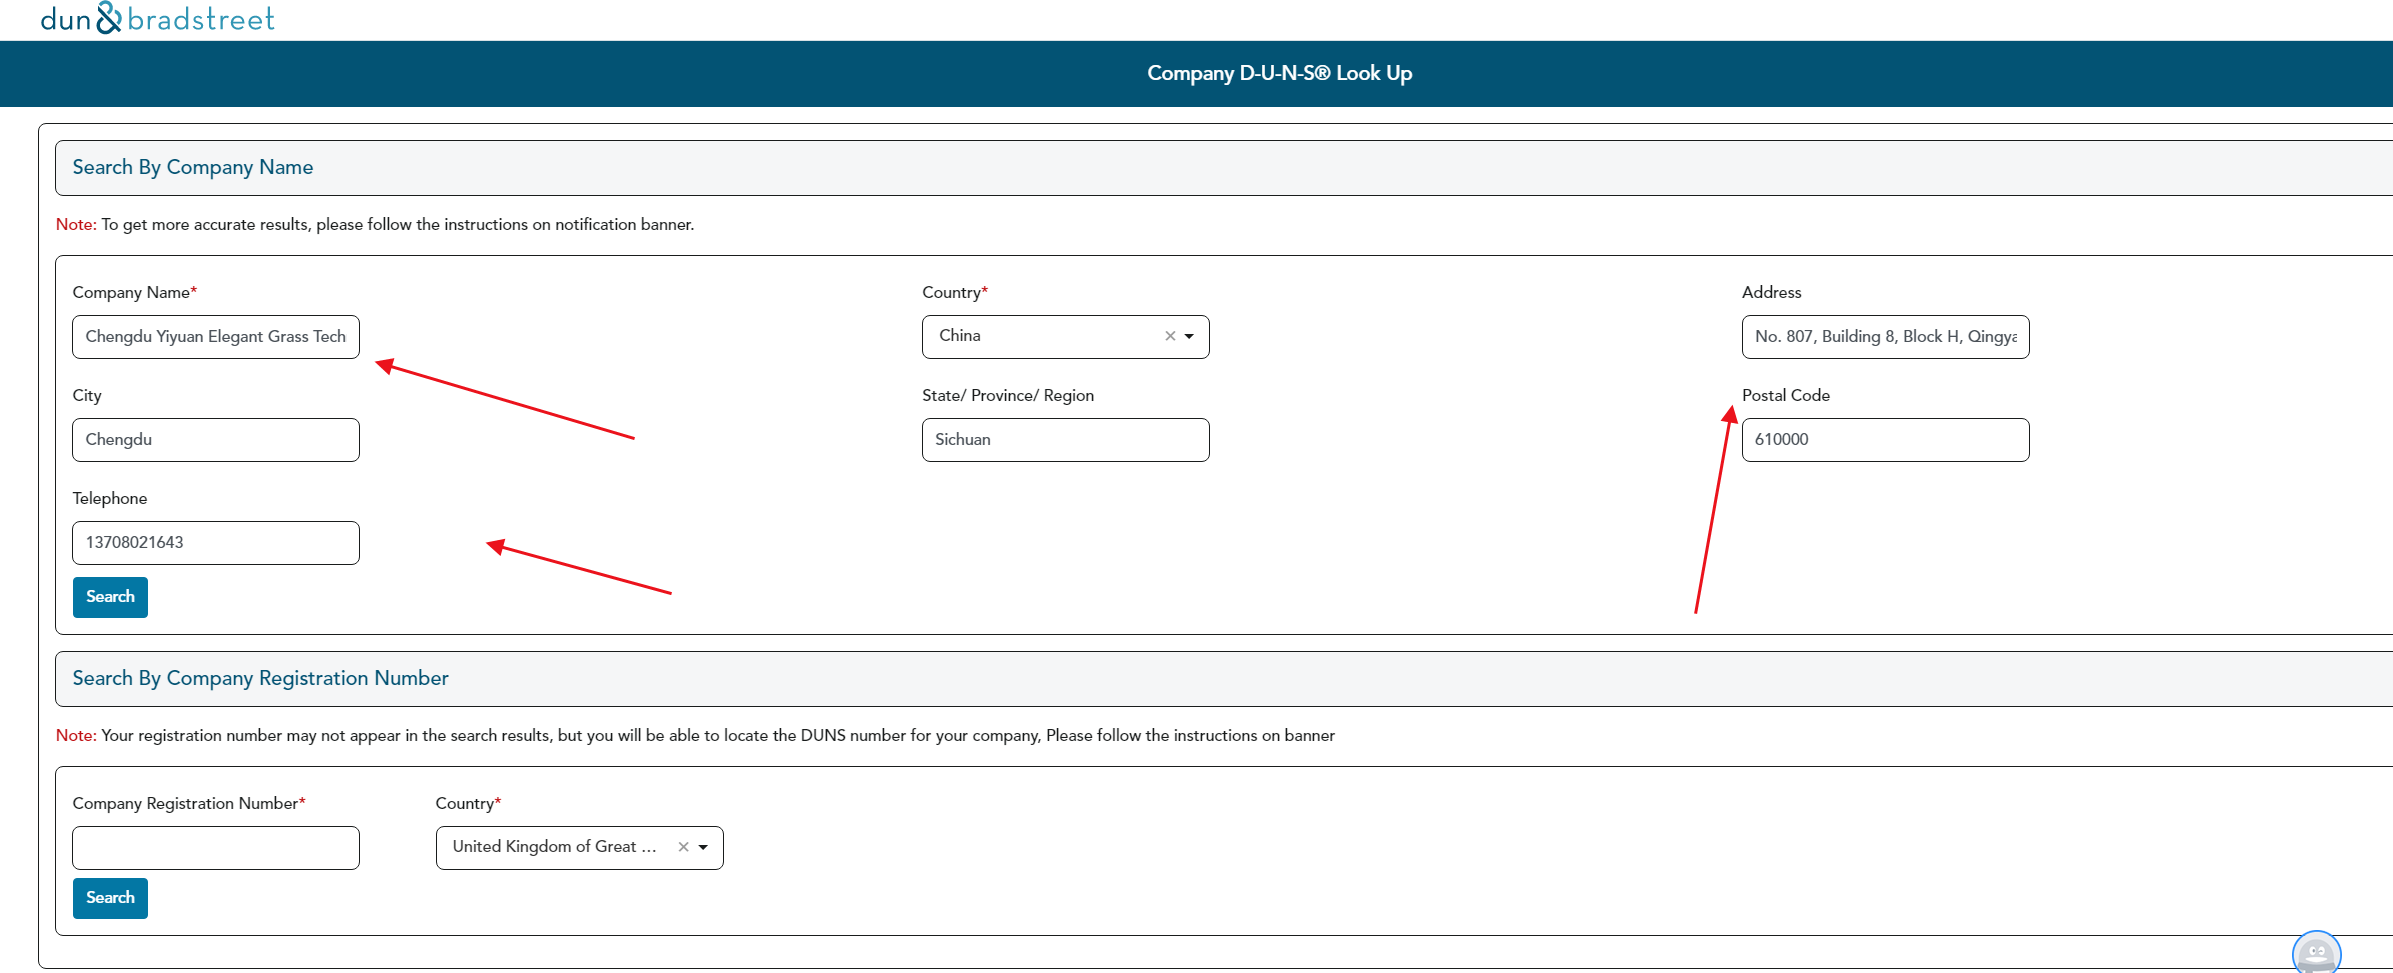Click the Telephone label text
The width and height of the screenshot is (2393, 973).
(110, 498)
